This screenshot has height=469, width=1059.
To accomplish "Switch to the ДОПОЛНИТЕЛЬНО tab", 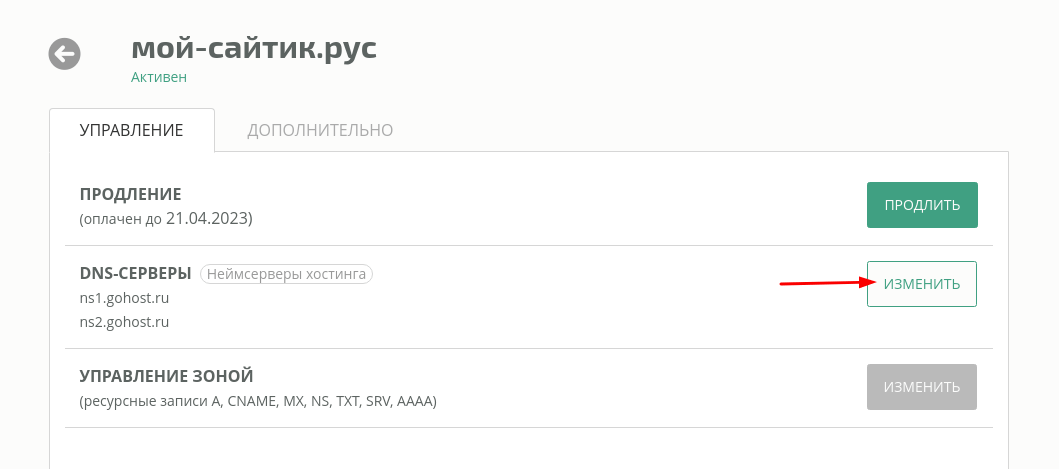I will pos(320,130).
